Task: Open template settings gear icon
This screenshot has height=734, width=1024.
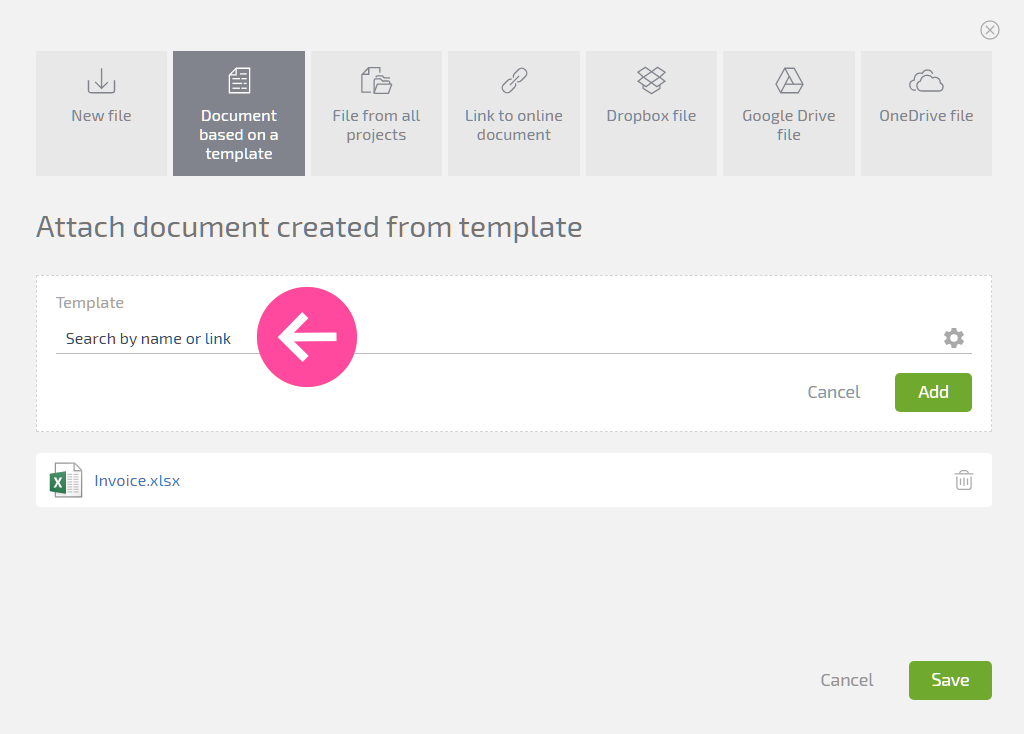Action: (x=953, y=338)
